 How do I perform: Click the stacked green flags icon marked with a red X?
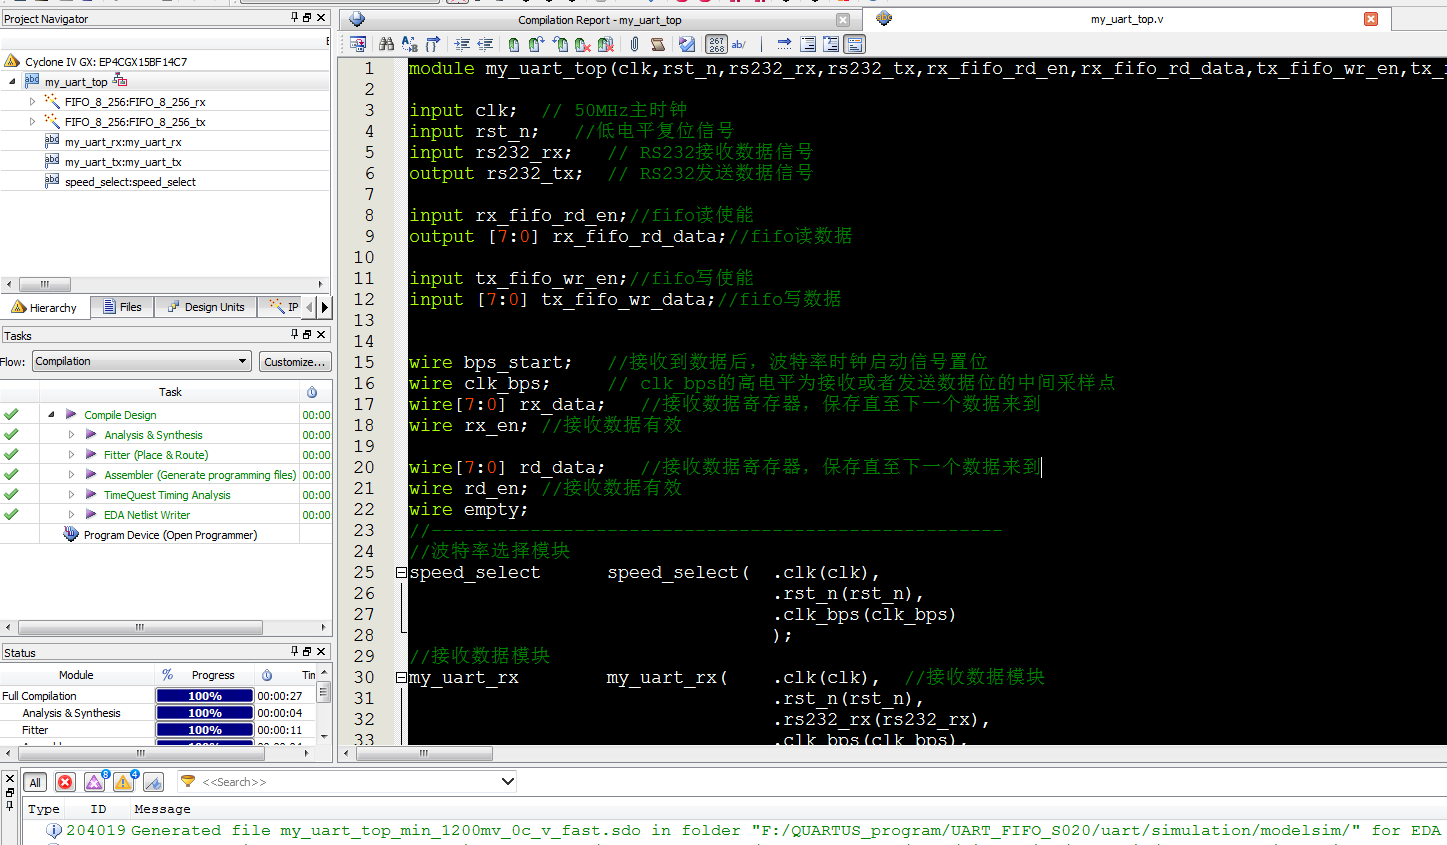606,44
